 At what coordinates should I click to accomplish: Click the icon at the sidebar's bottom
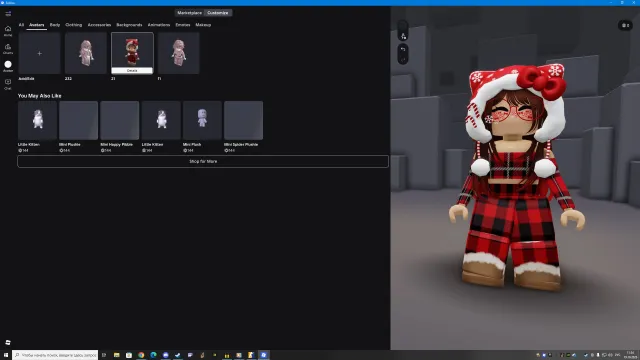tap(8, 342)
